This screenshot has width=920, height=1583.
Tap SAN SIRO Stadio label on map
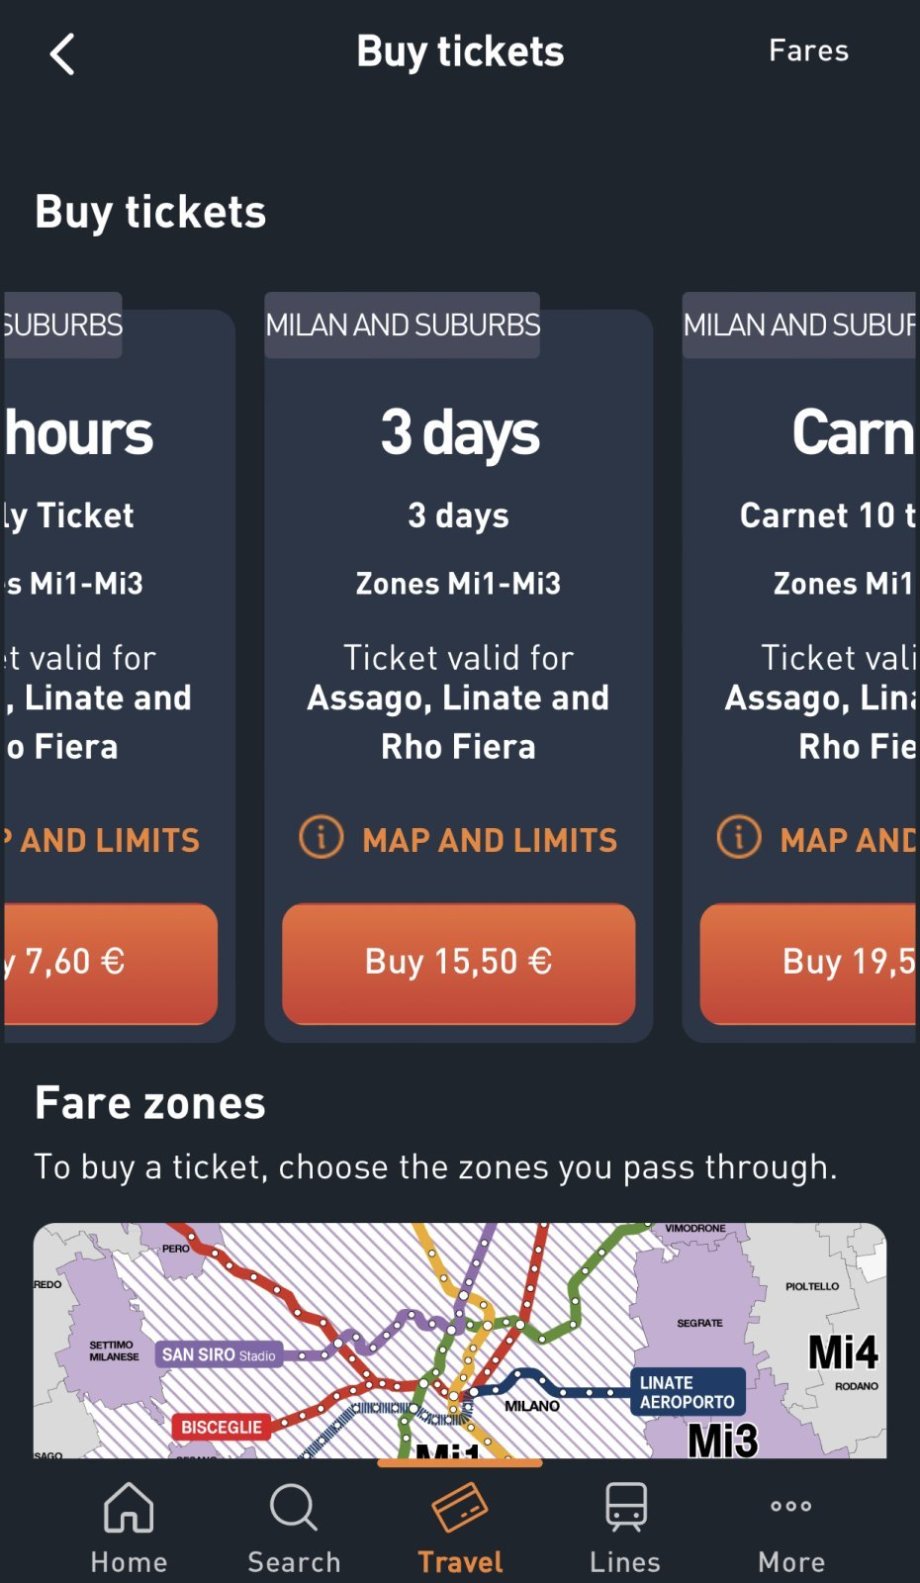point(219,1355)
